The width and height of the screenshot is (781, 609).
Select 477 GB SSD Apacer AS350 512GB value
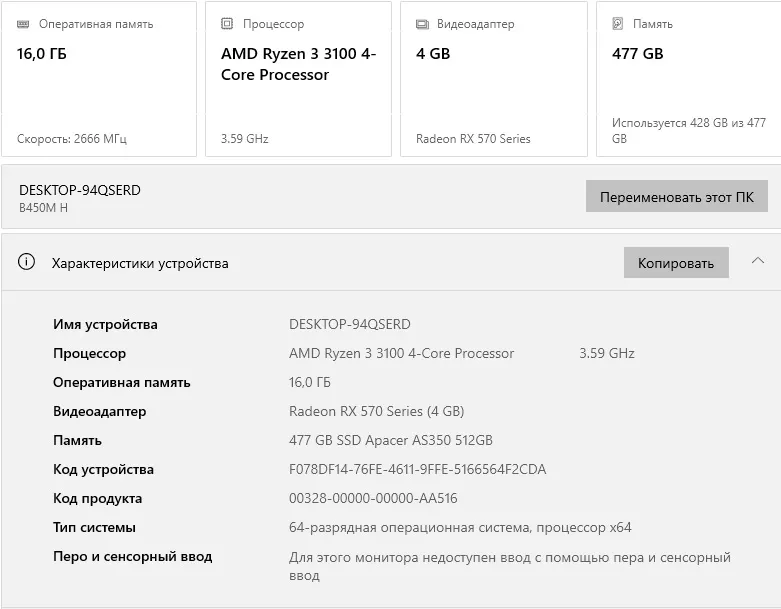(x=390, y=440)
